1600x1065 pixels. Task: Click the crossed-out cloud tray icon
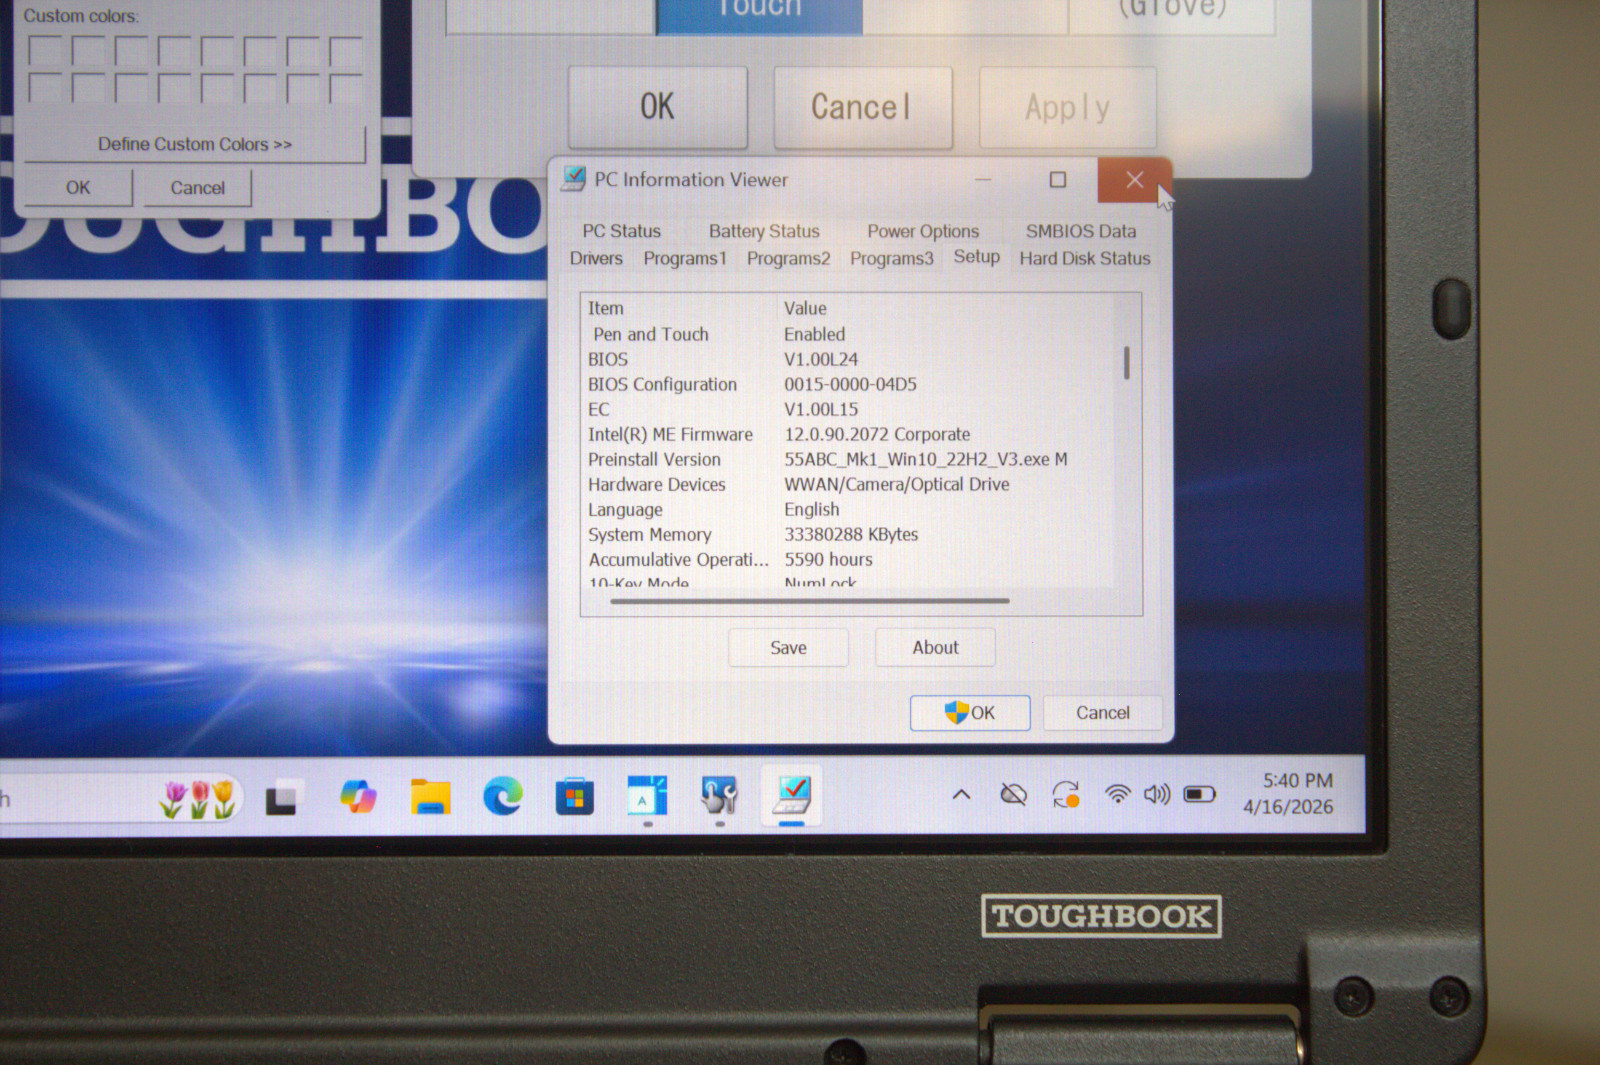point(1013,795)
